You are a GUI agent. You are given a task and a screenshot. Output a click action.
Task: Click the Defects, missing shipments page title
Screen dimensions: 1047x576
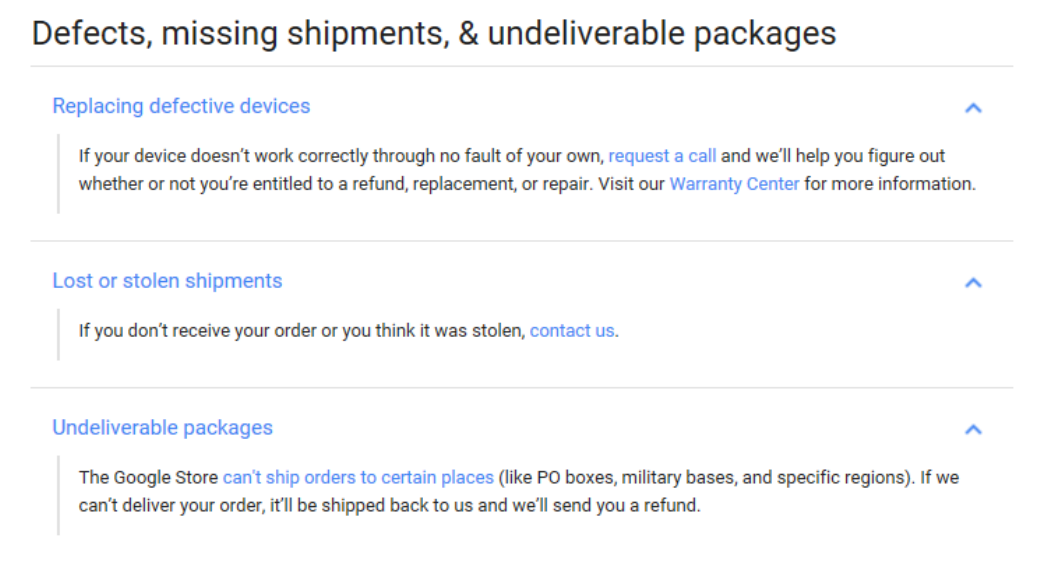434,34
